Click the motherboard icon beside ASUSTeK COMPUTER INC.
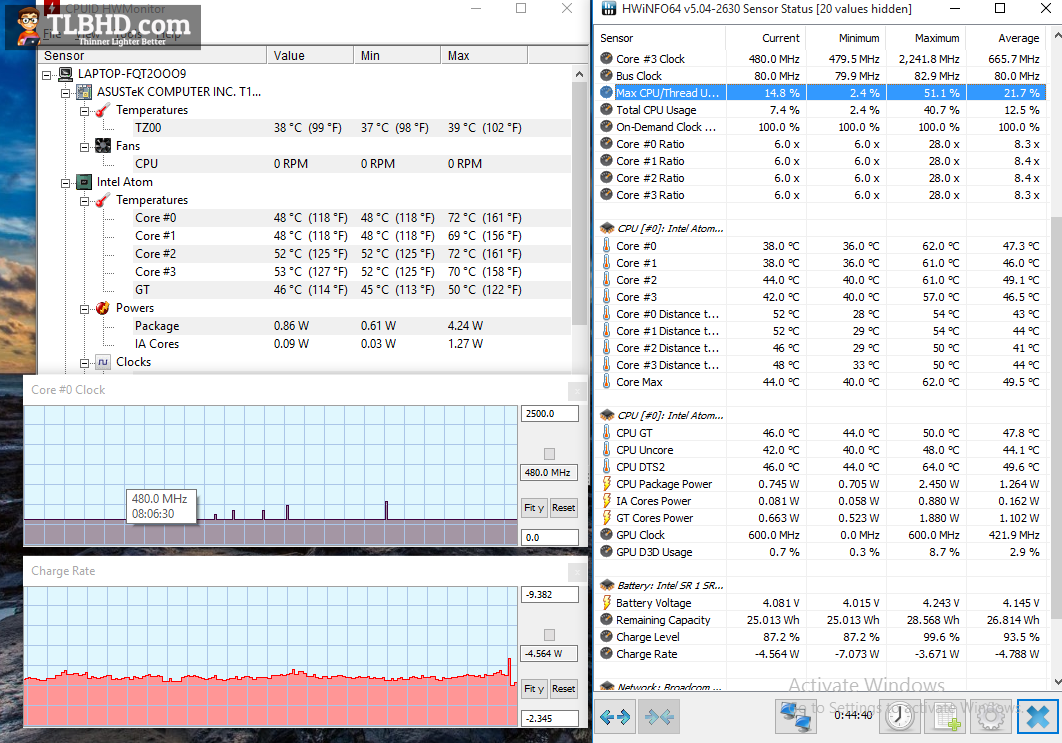Image resolution: width=1062 pixels, height=743 pixels. click(85, 91)
